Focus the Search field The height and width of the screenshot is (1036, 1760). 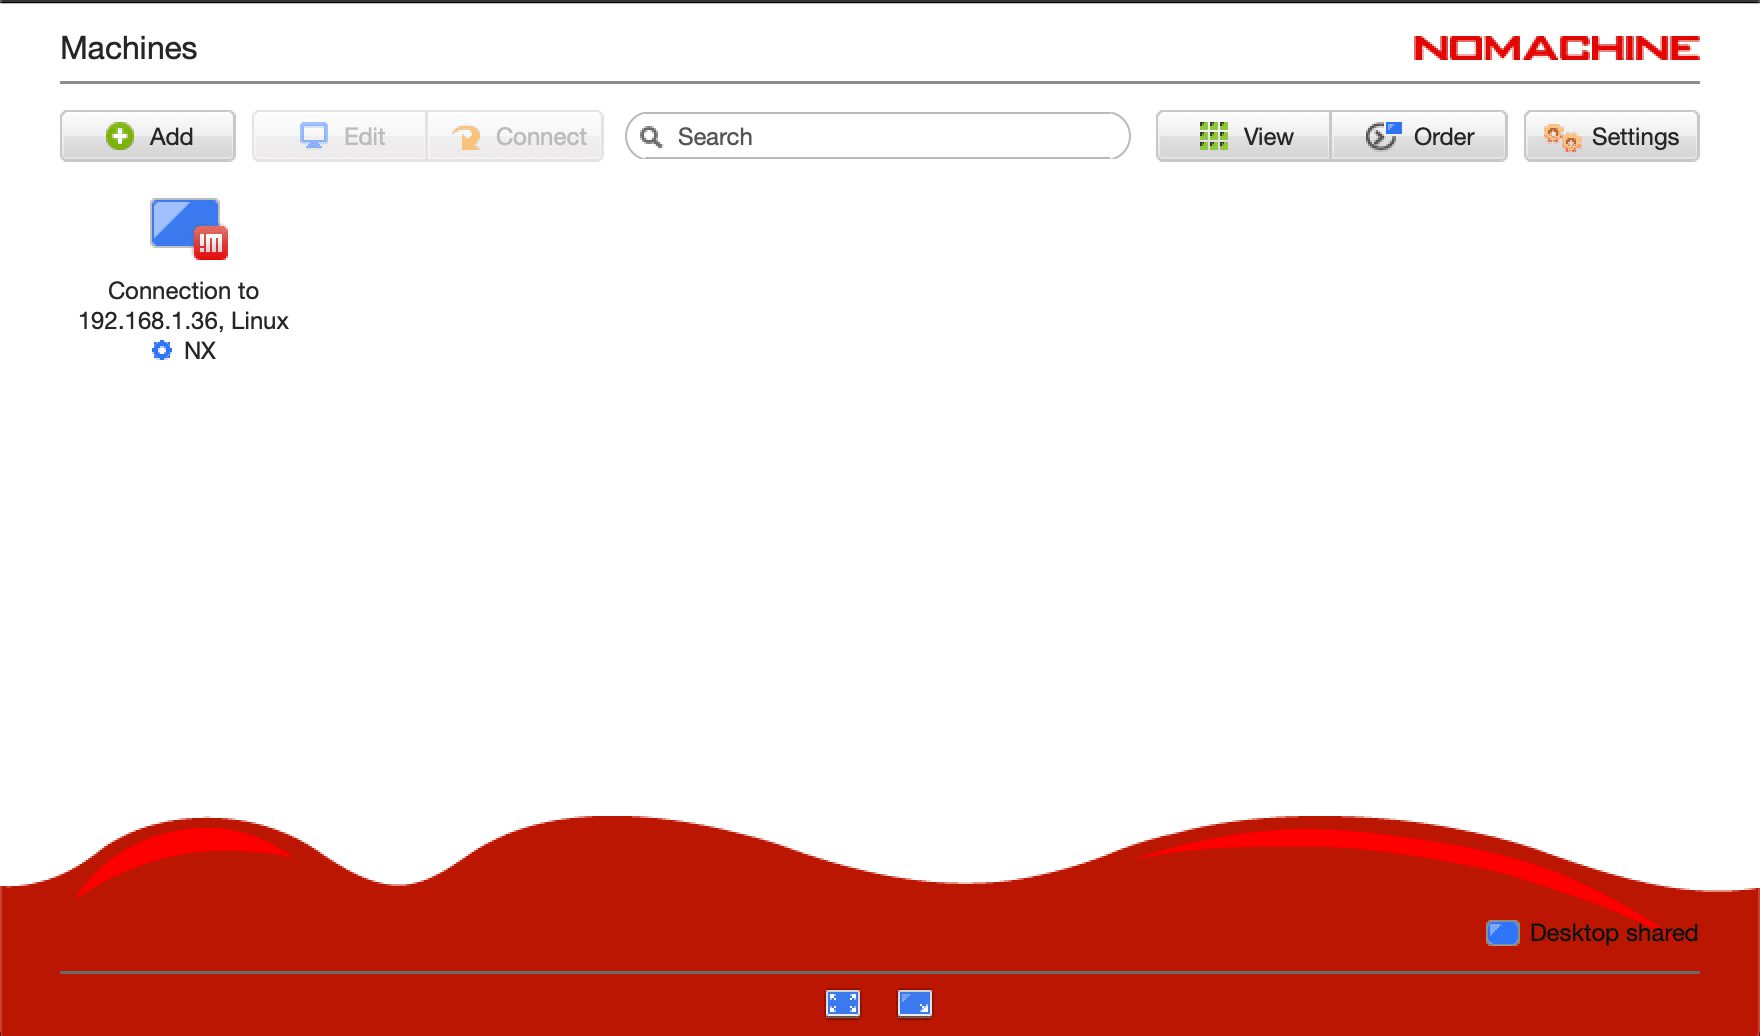(x=878, y=136)
